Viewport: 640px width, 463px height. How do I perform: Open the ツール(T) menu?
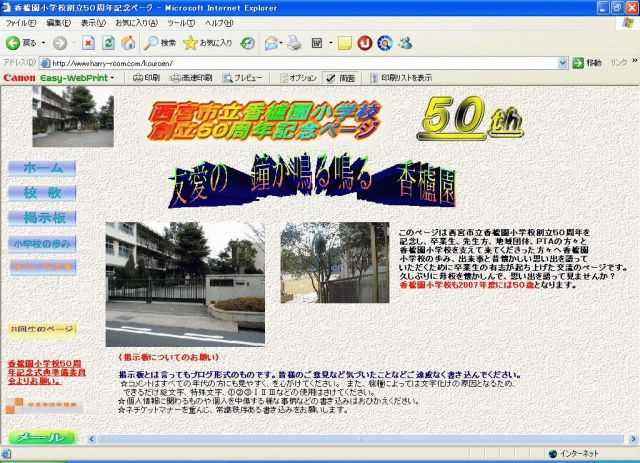click(181, 23)
